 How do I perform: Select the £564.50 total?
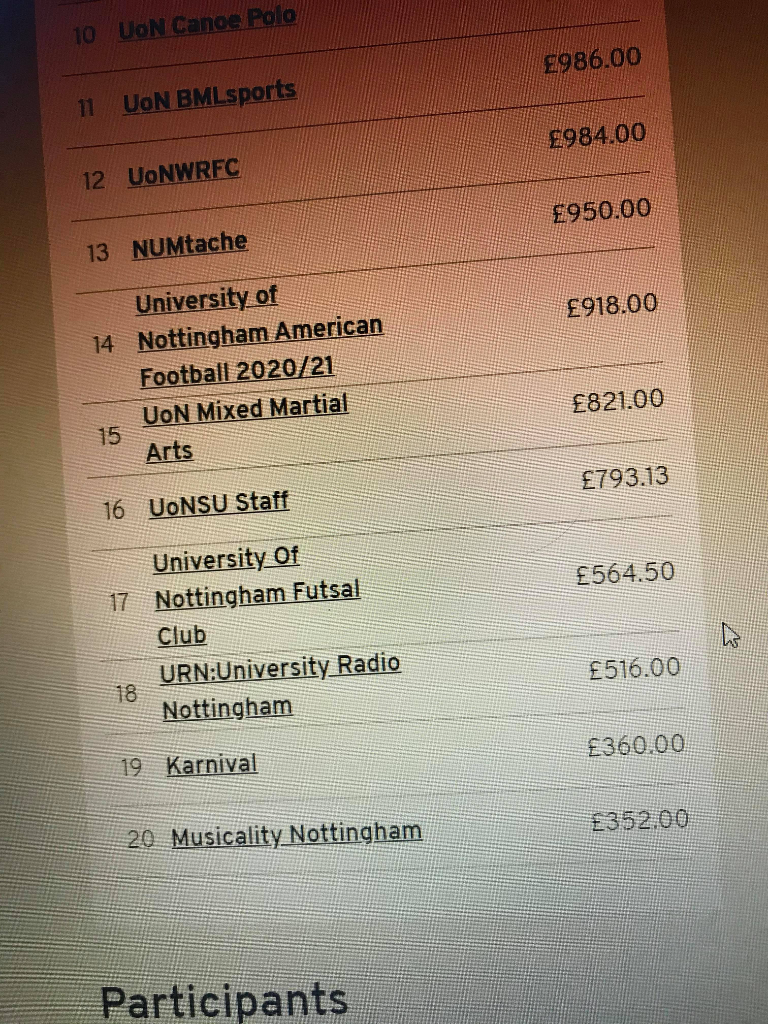tap(625, 575)
